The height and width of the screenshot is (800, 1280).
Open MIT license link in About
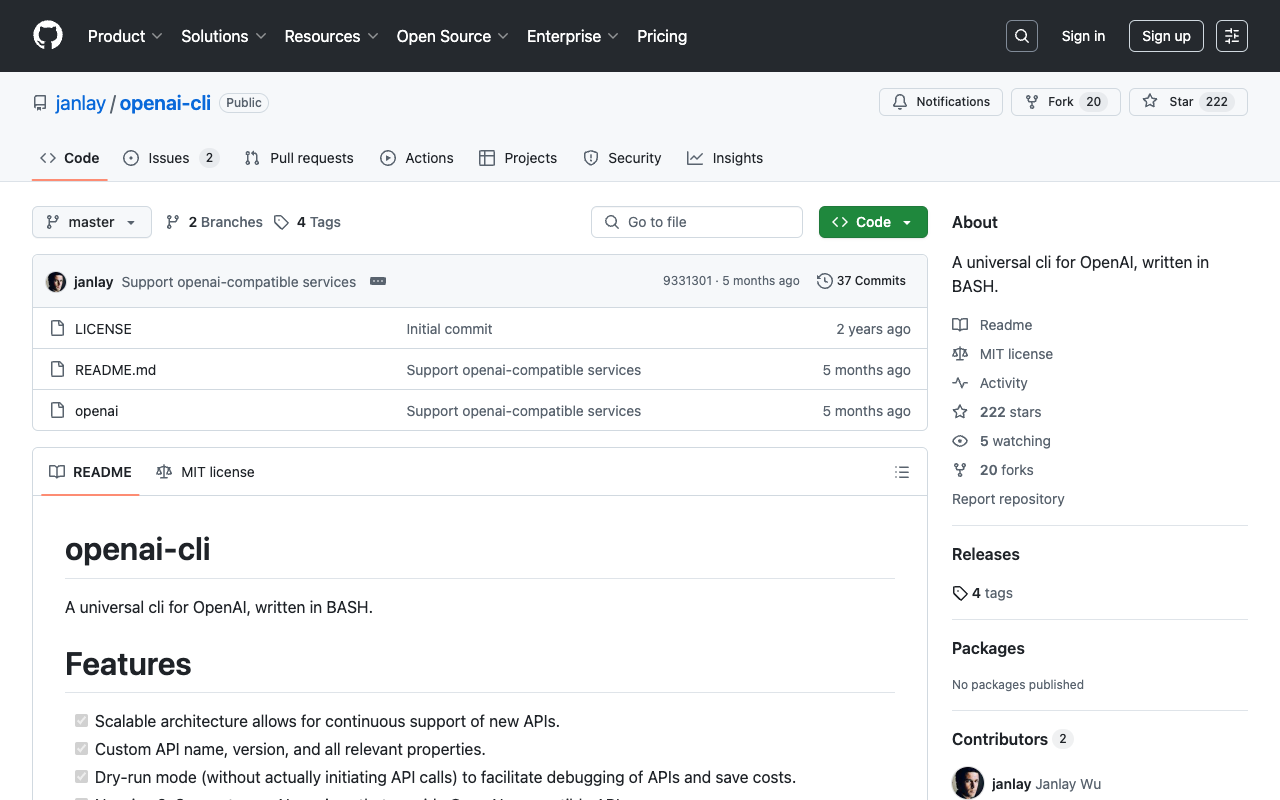click(x=1002, y=354)
